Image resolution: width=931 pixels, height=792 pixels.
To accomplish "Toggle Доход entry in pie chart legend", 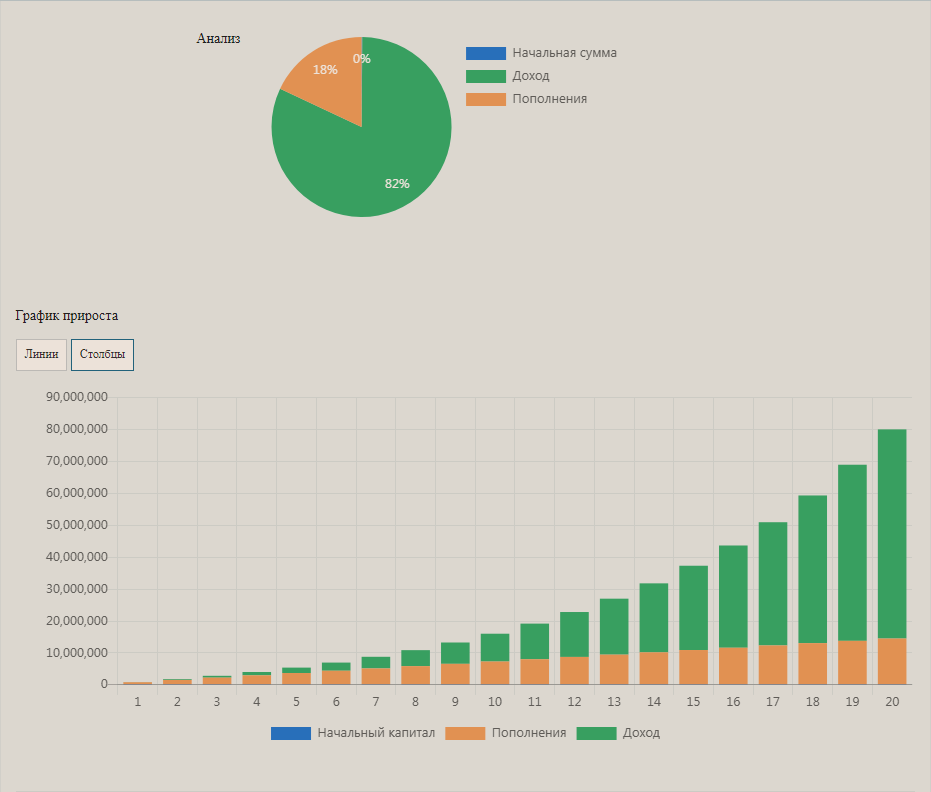I will tap(508, 76).
